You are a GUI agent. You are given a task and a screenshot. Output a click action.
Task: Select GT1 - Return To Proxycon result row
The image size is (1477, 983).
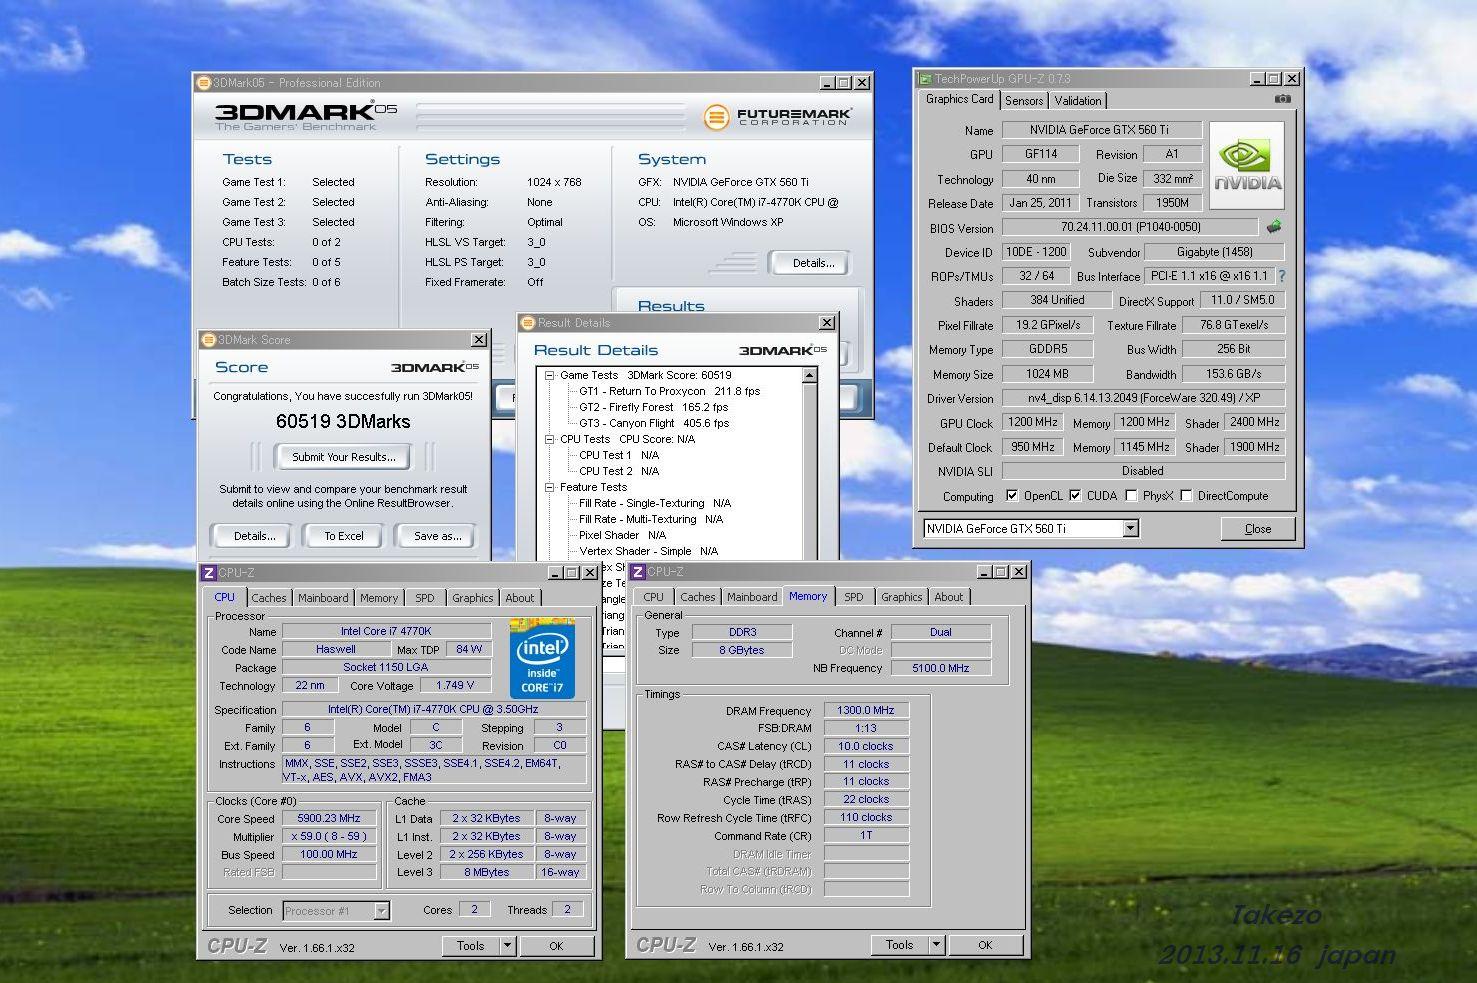[x=669, y=391]
